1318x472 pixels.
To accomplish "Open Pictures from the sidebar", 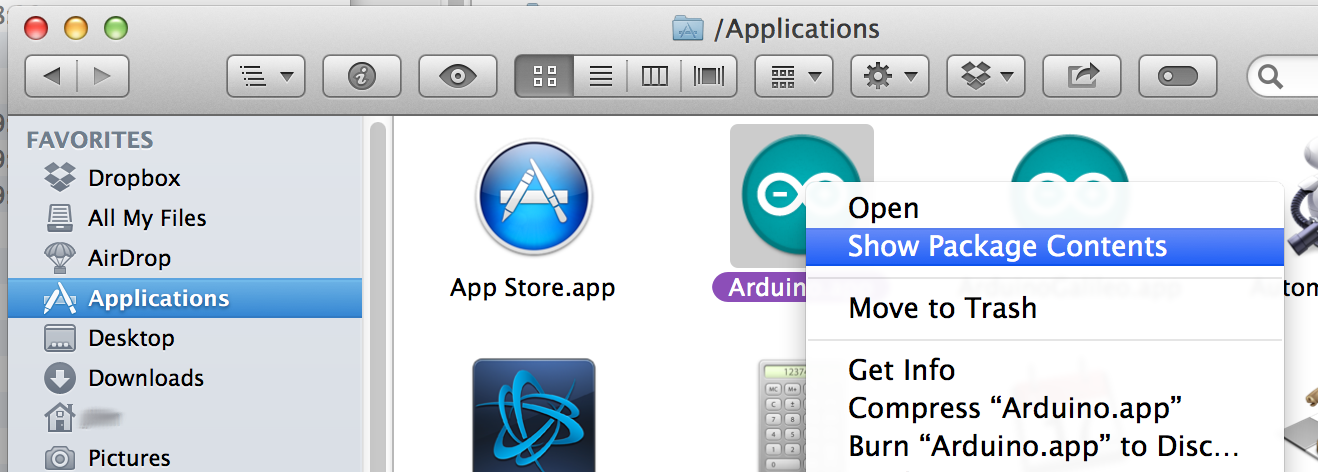I will (184, 458).
